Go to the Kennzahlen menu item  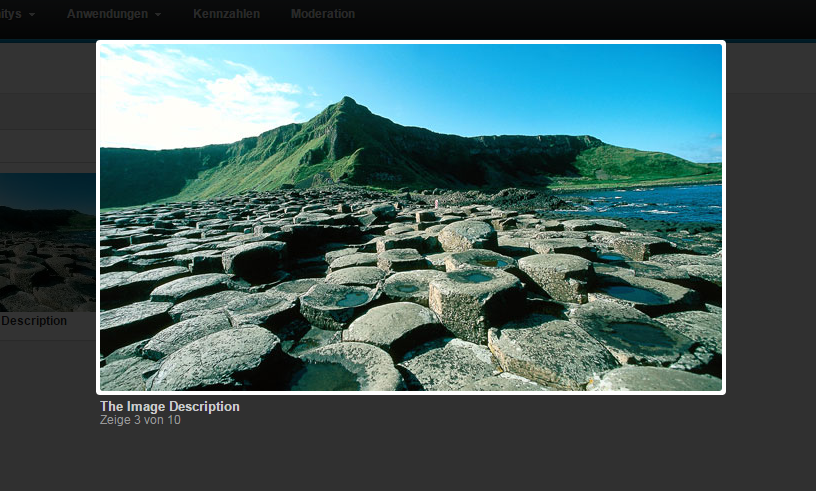pyautogui.click(x=226, y=14)
